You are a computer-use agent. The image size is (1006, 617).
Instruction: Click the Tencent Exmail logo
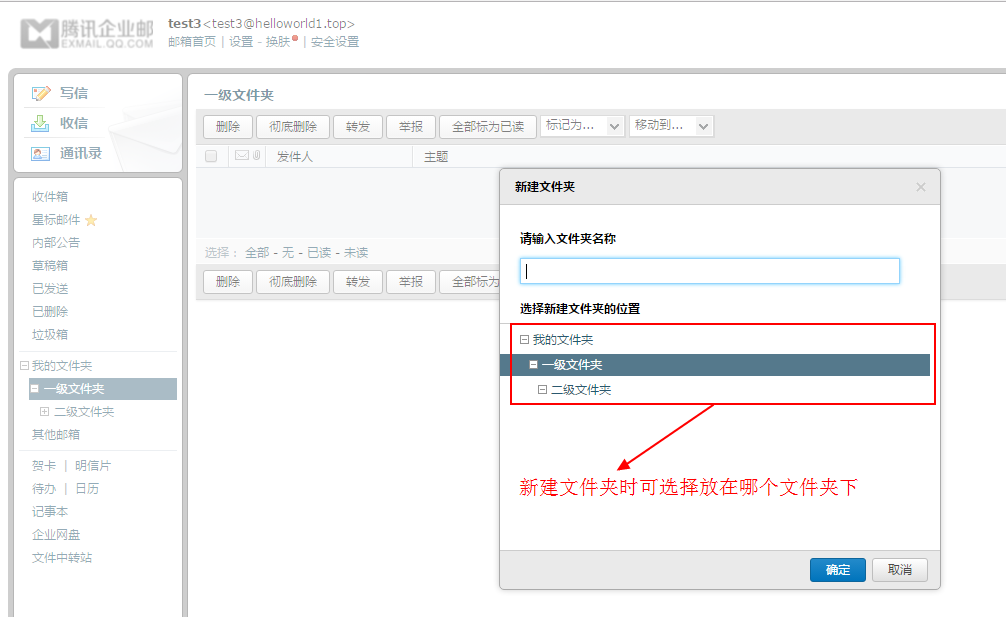[87, 33]
